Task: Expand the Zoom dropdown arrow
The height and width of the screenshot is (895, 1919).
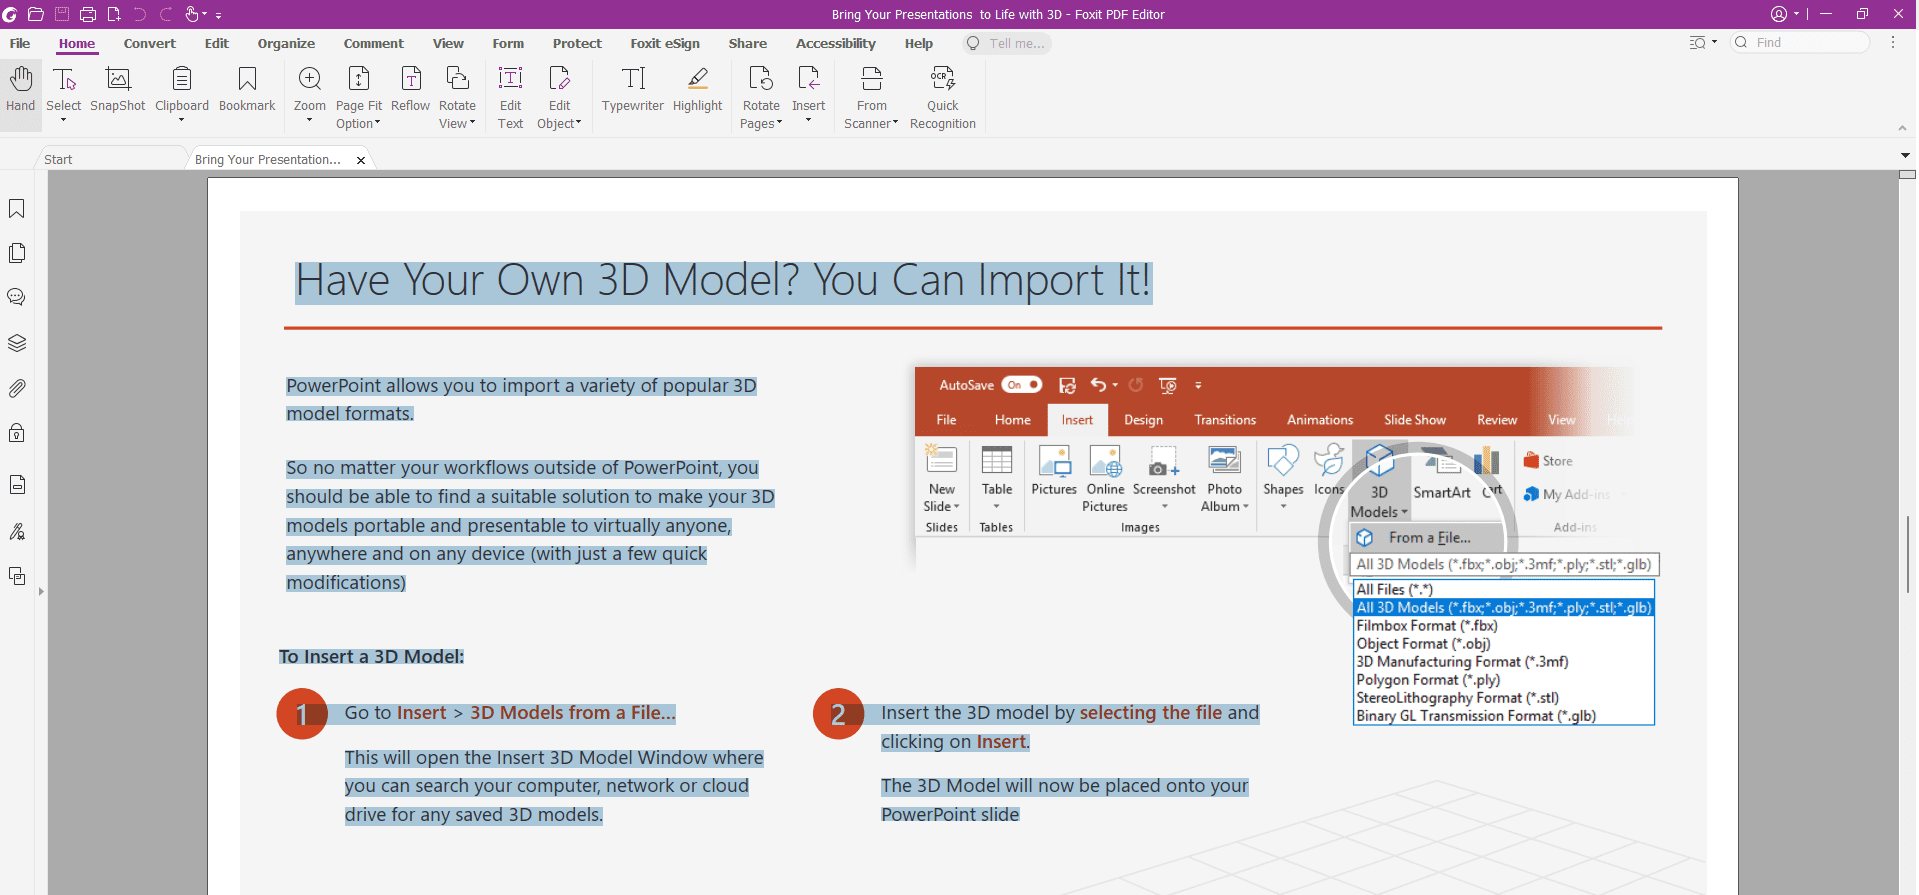Action: 310,121
